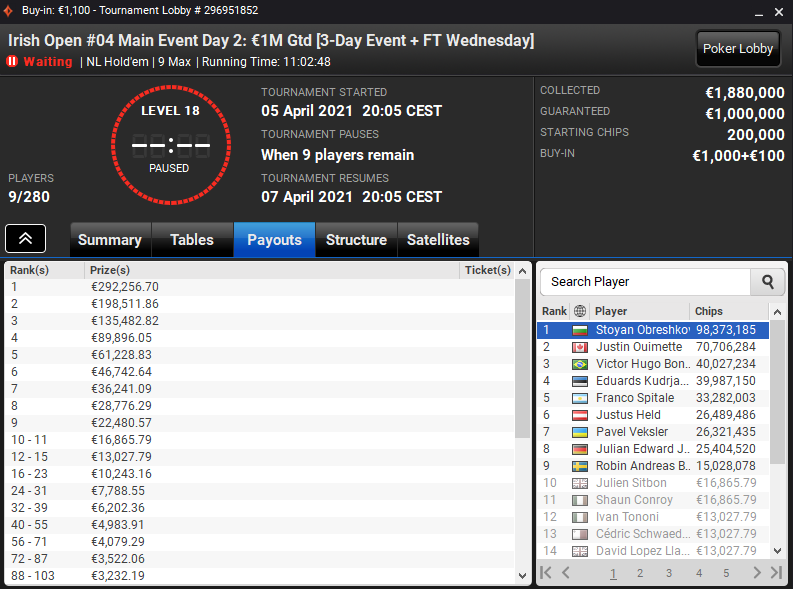Jump to last page of player list
This screenshot has width=793, height=589.
(776, 573)
